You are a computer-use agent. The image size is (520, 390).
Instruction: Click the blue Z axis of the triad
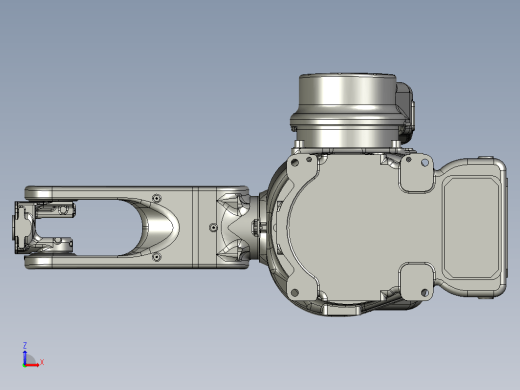point(25,357)
